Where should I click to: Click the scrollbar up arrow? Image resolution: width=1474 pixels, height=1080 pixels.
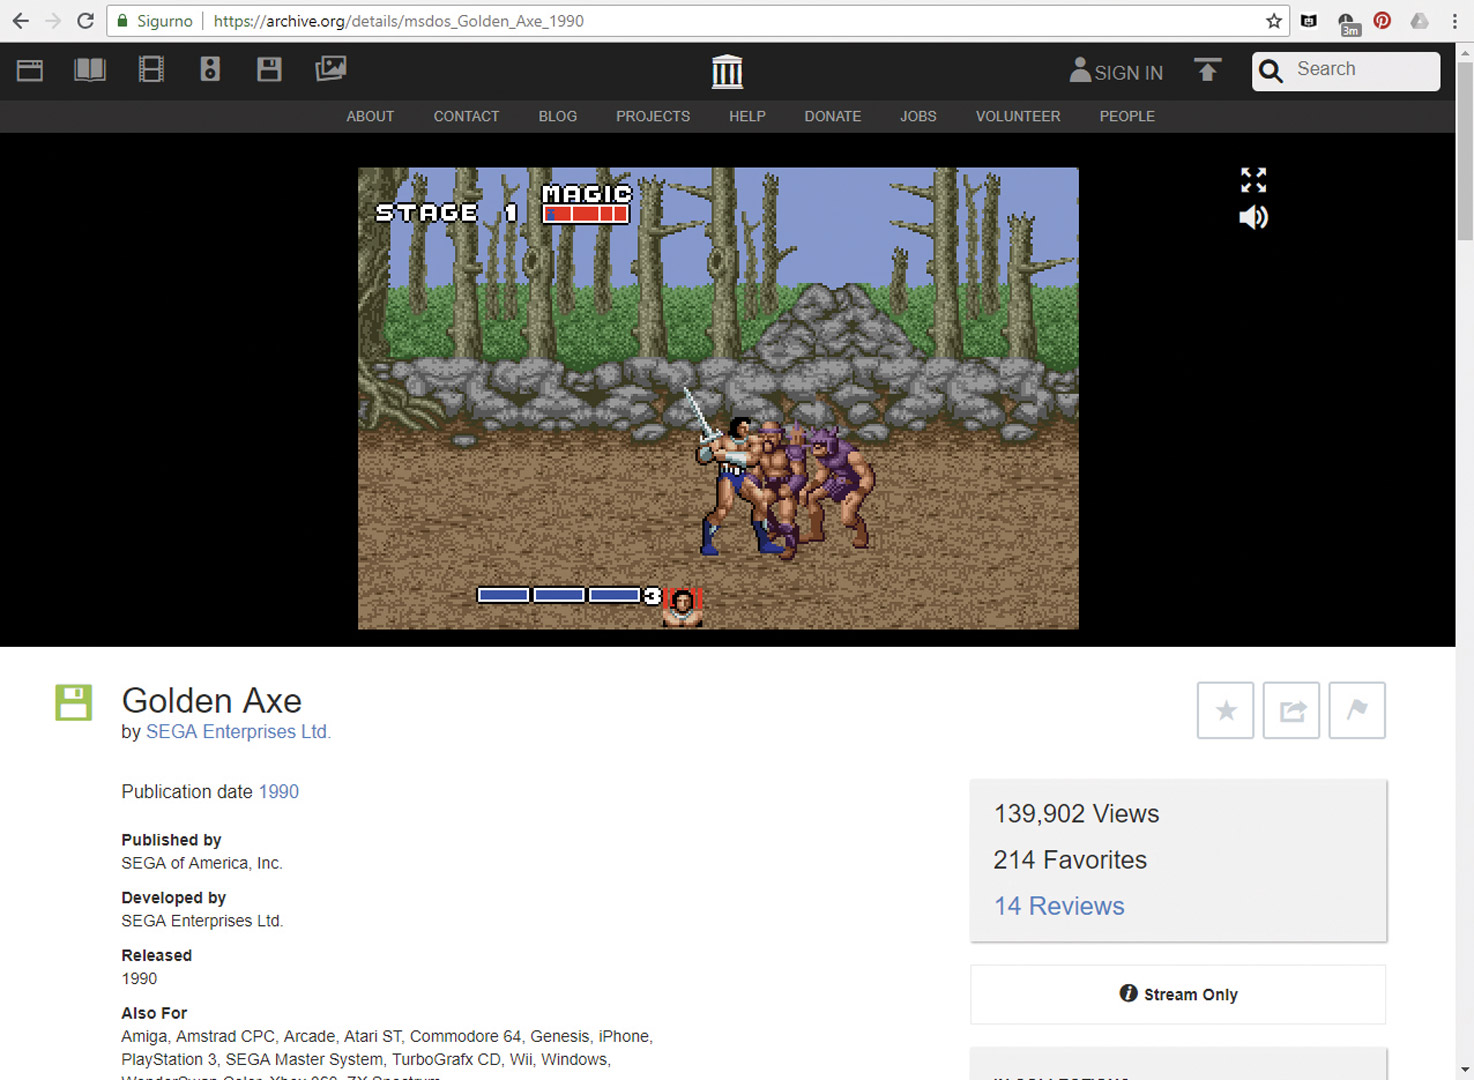1465,52
